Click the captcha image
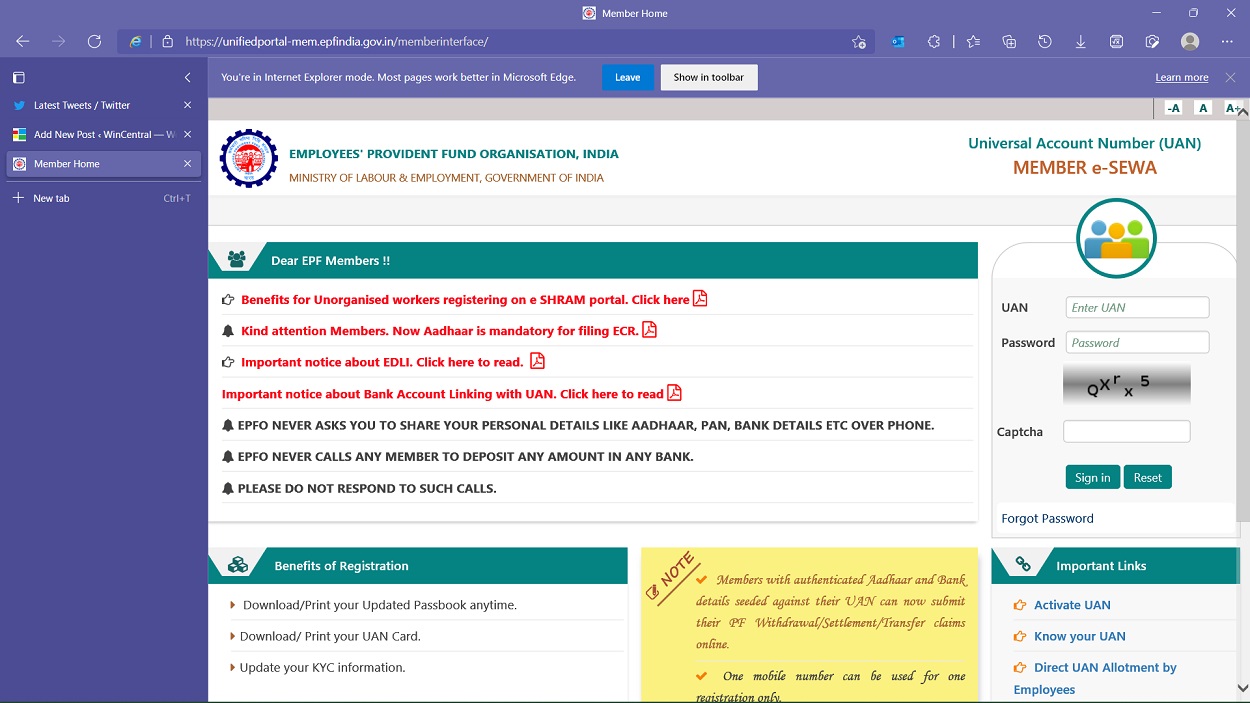This screenshot has width=1250, height=703. (x=1126, y=385)
